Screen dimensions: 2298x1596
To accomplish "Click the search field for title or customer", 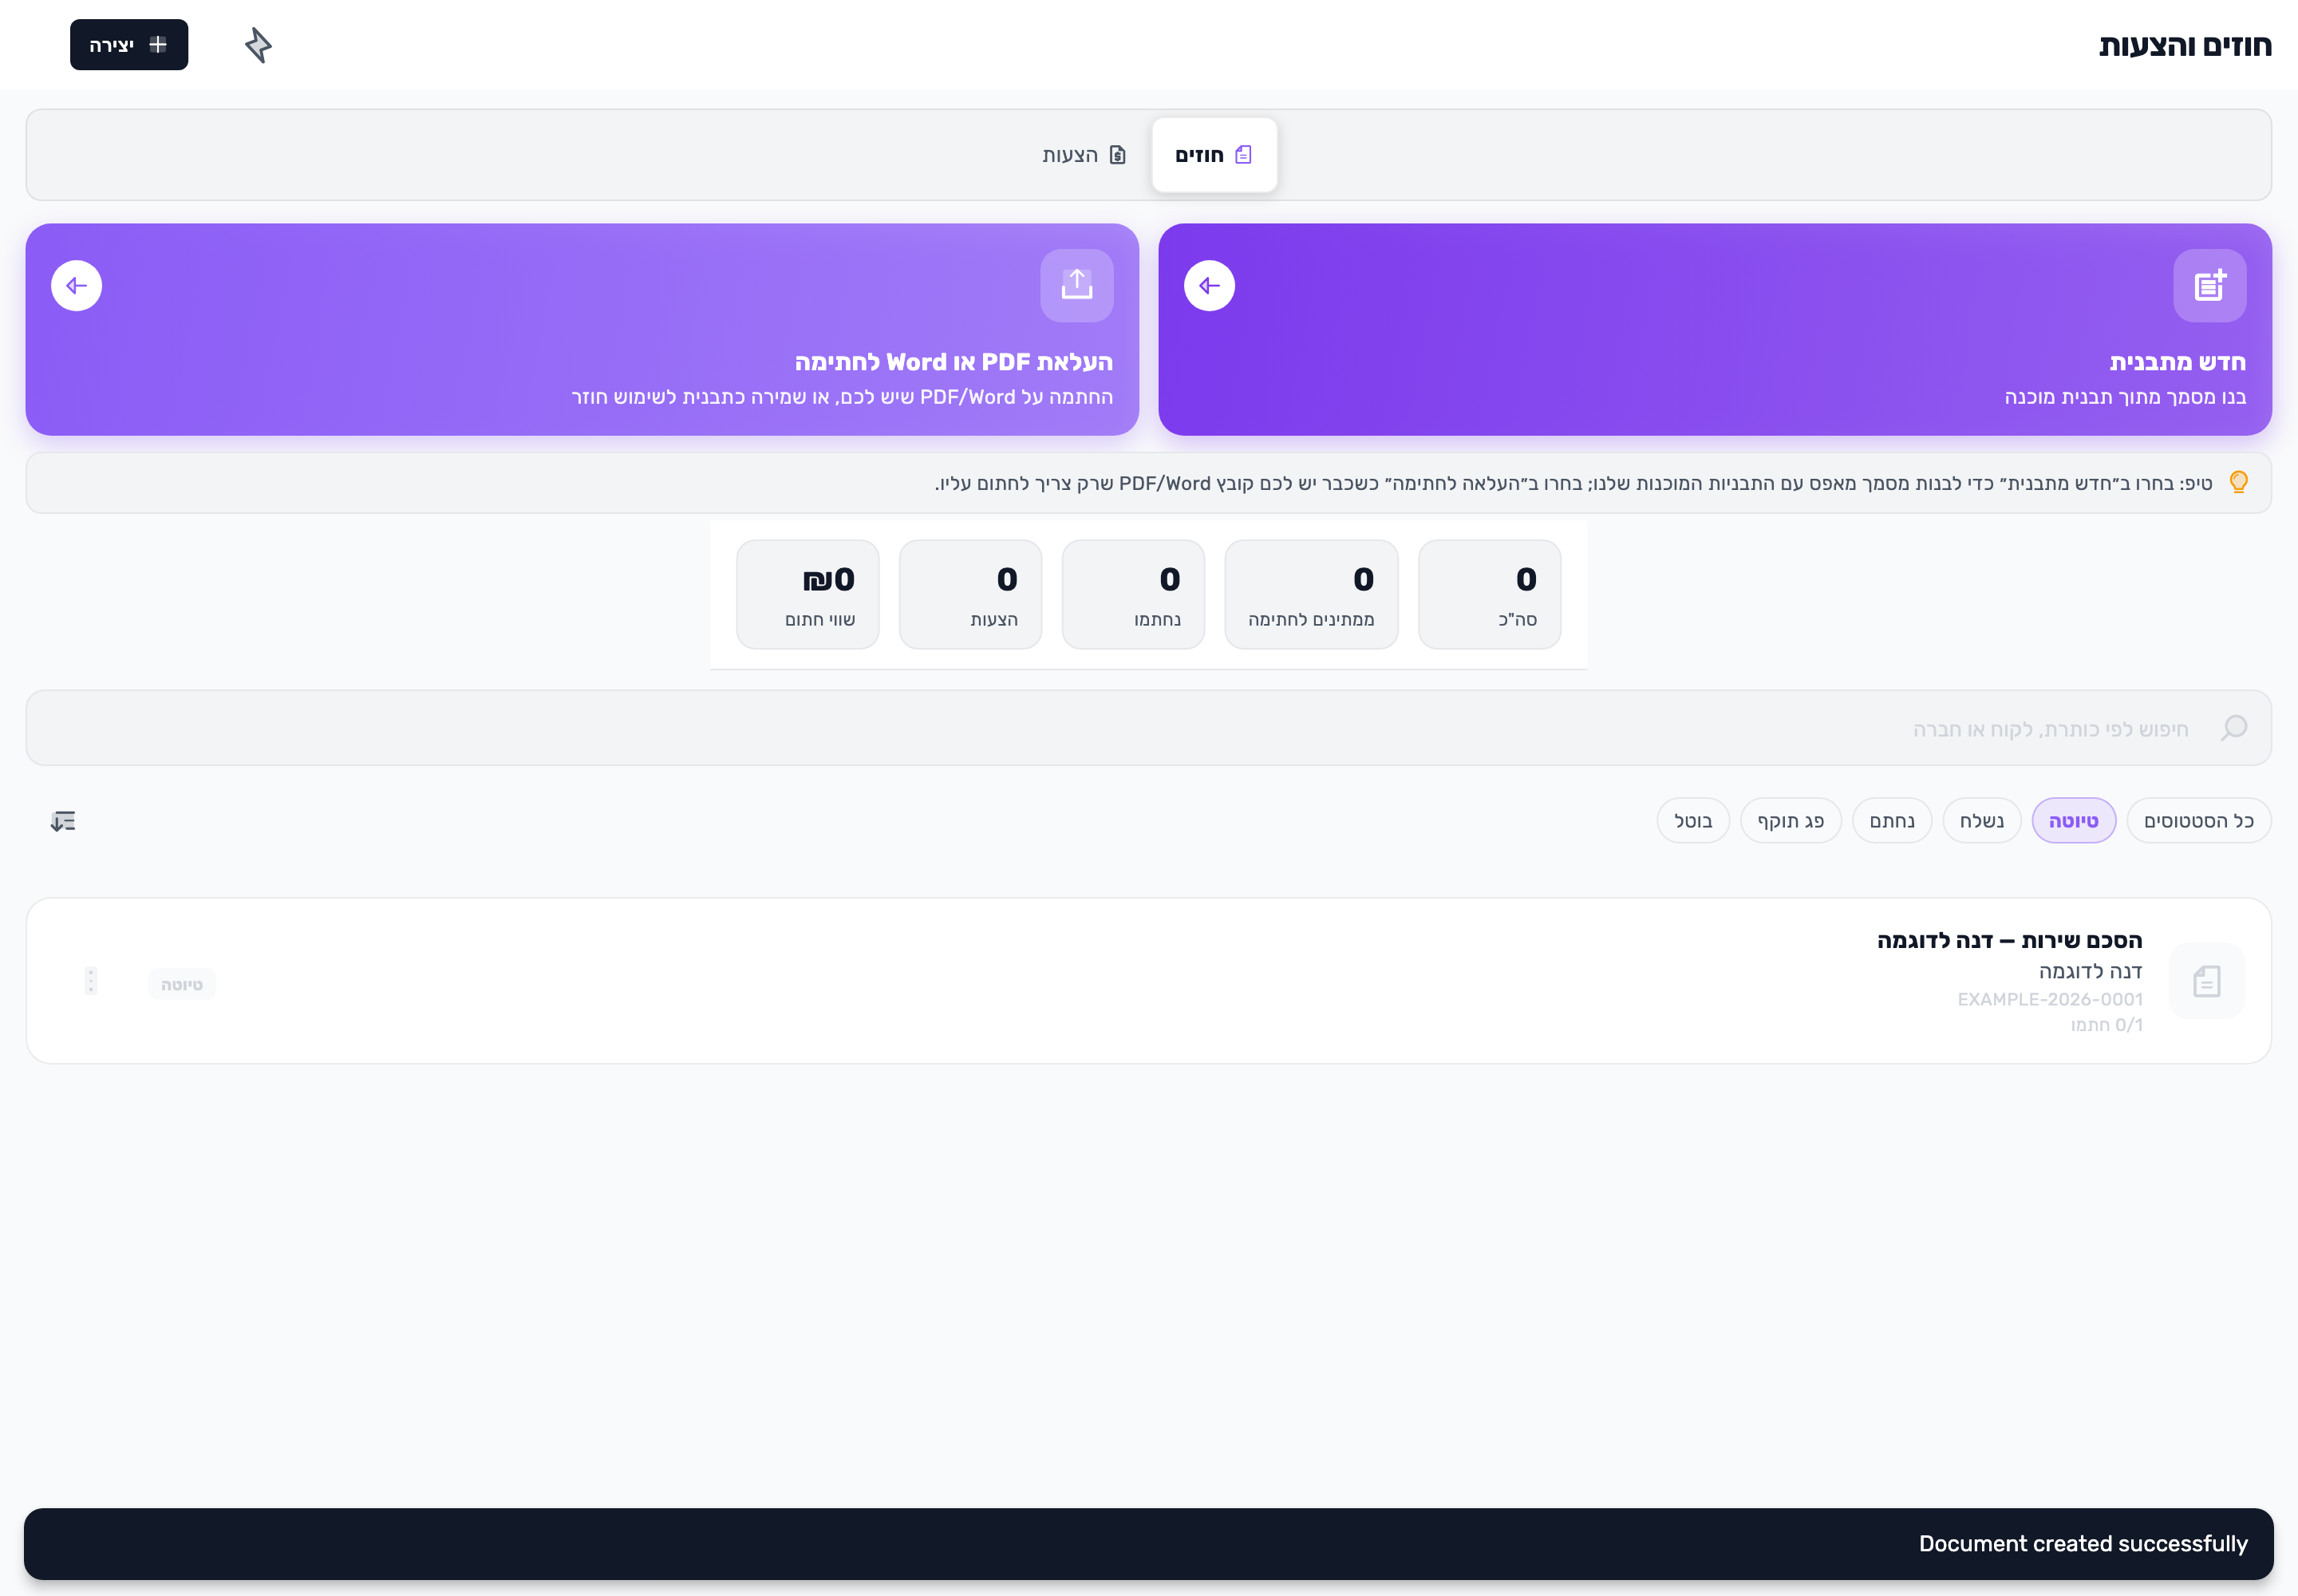I will pyautogui.click(x=1148, y=728).
